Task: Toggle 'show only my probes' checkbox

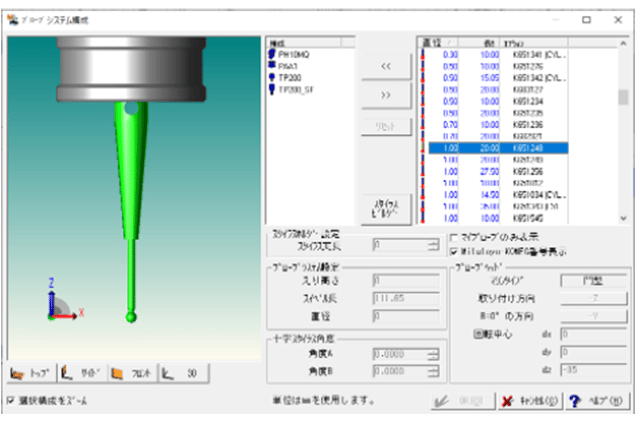Action: click(x=453, y=237)
